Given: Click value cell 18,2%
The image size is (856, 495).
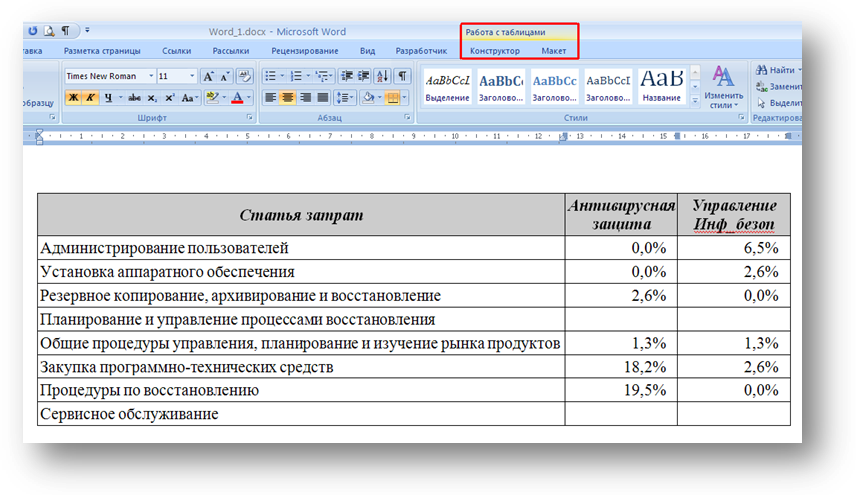Looking at the screenshot, I should click(x=621, y=367).
